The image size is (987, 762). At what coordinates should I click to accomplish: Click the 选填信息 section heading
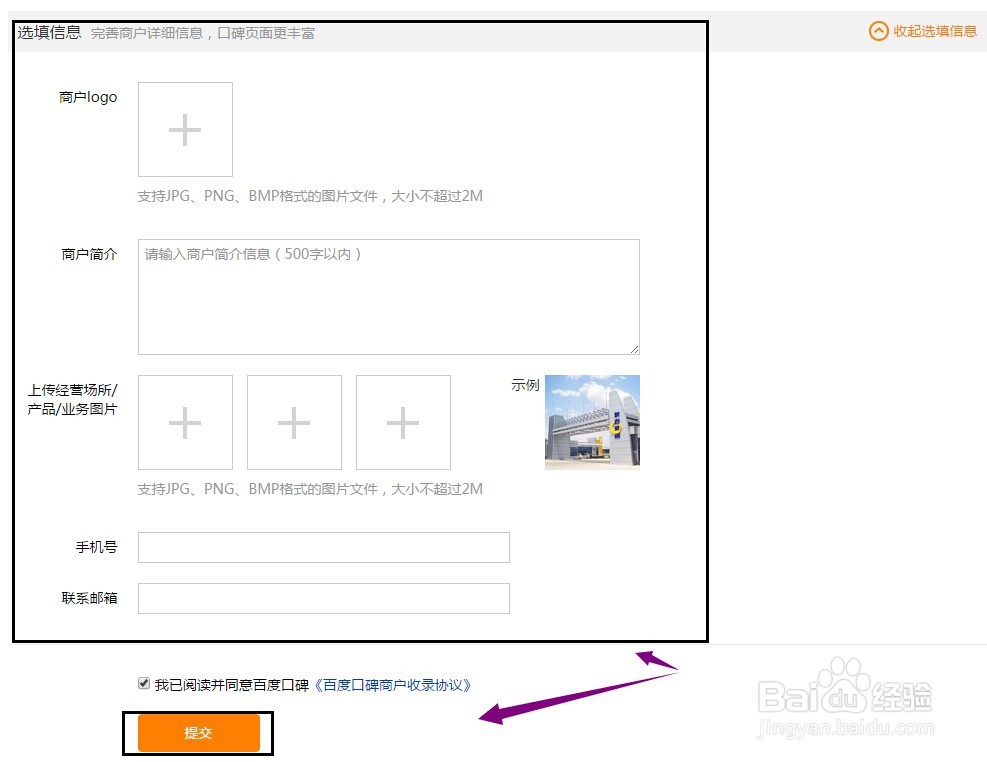[x=49, y=32]
